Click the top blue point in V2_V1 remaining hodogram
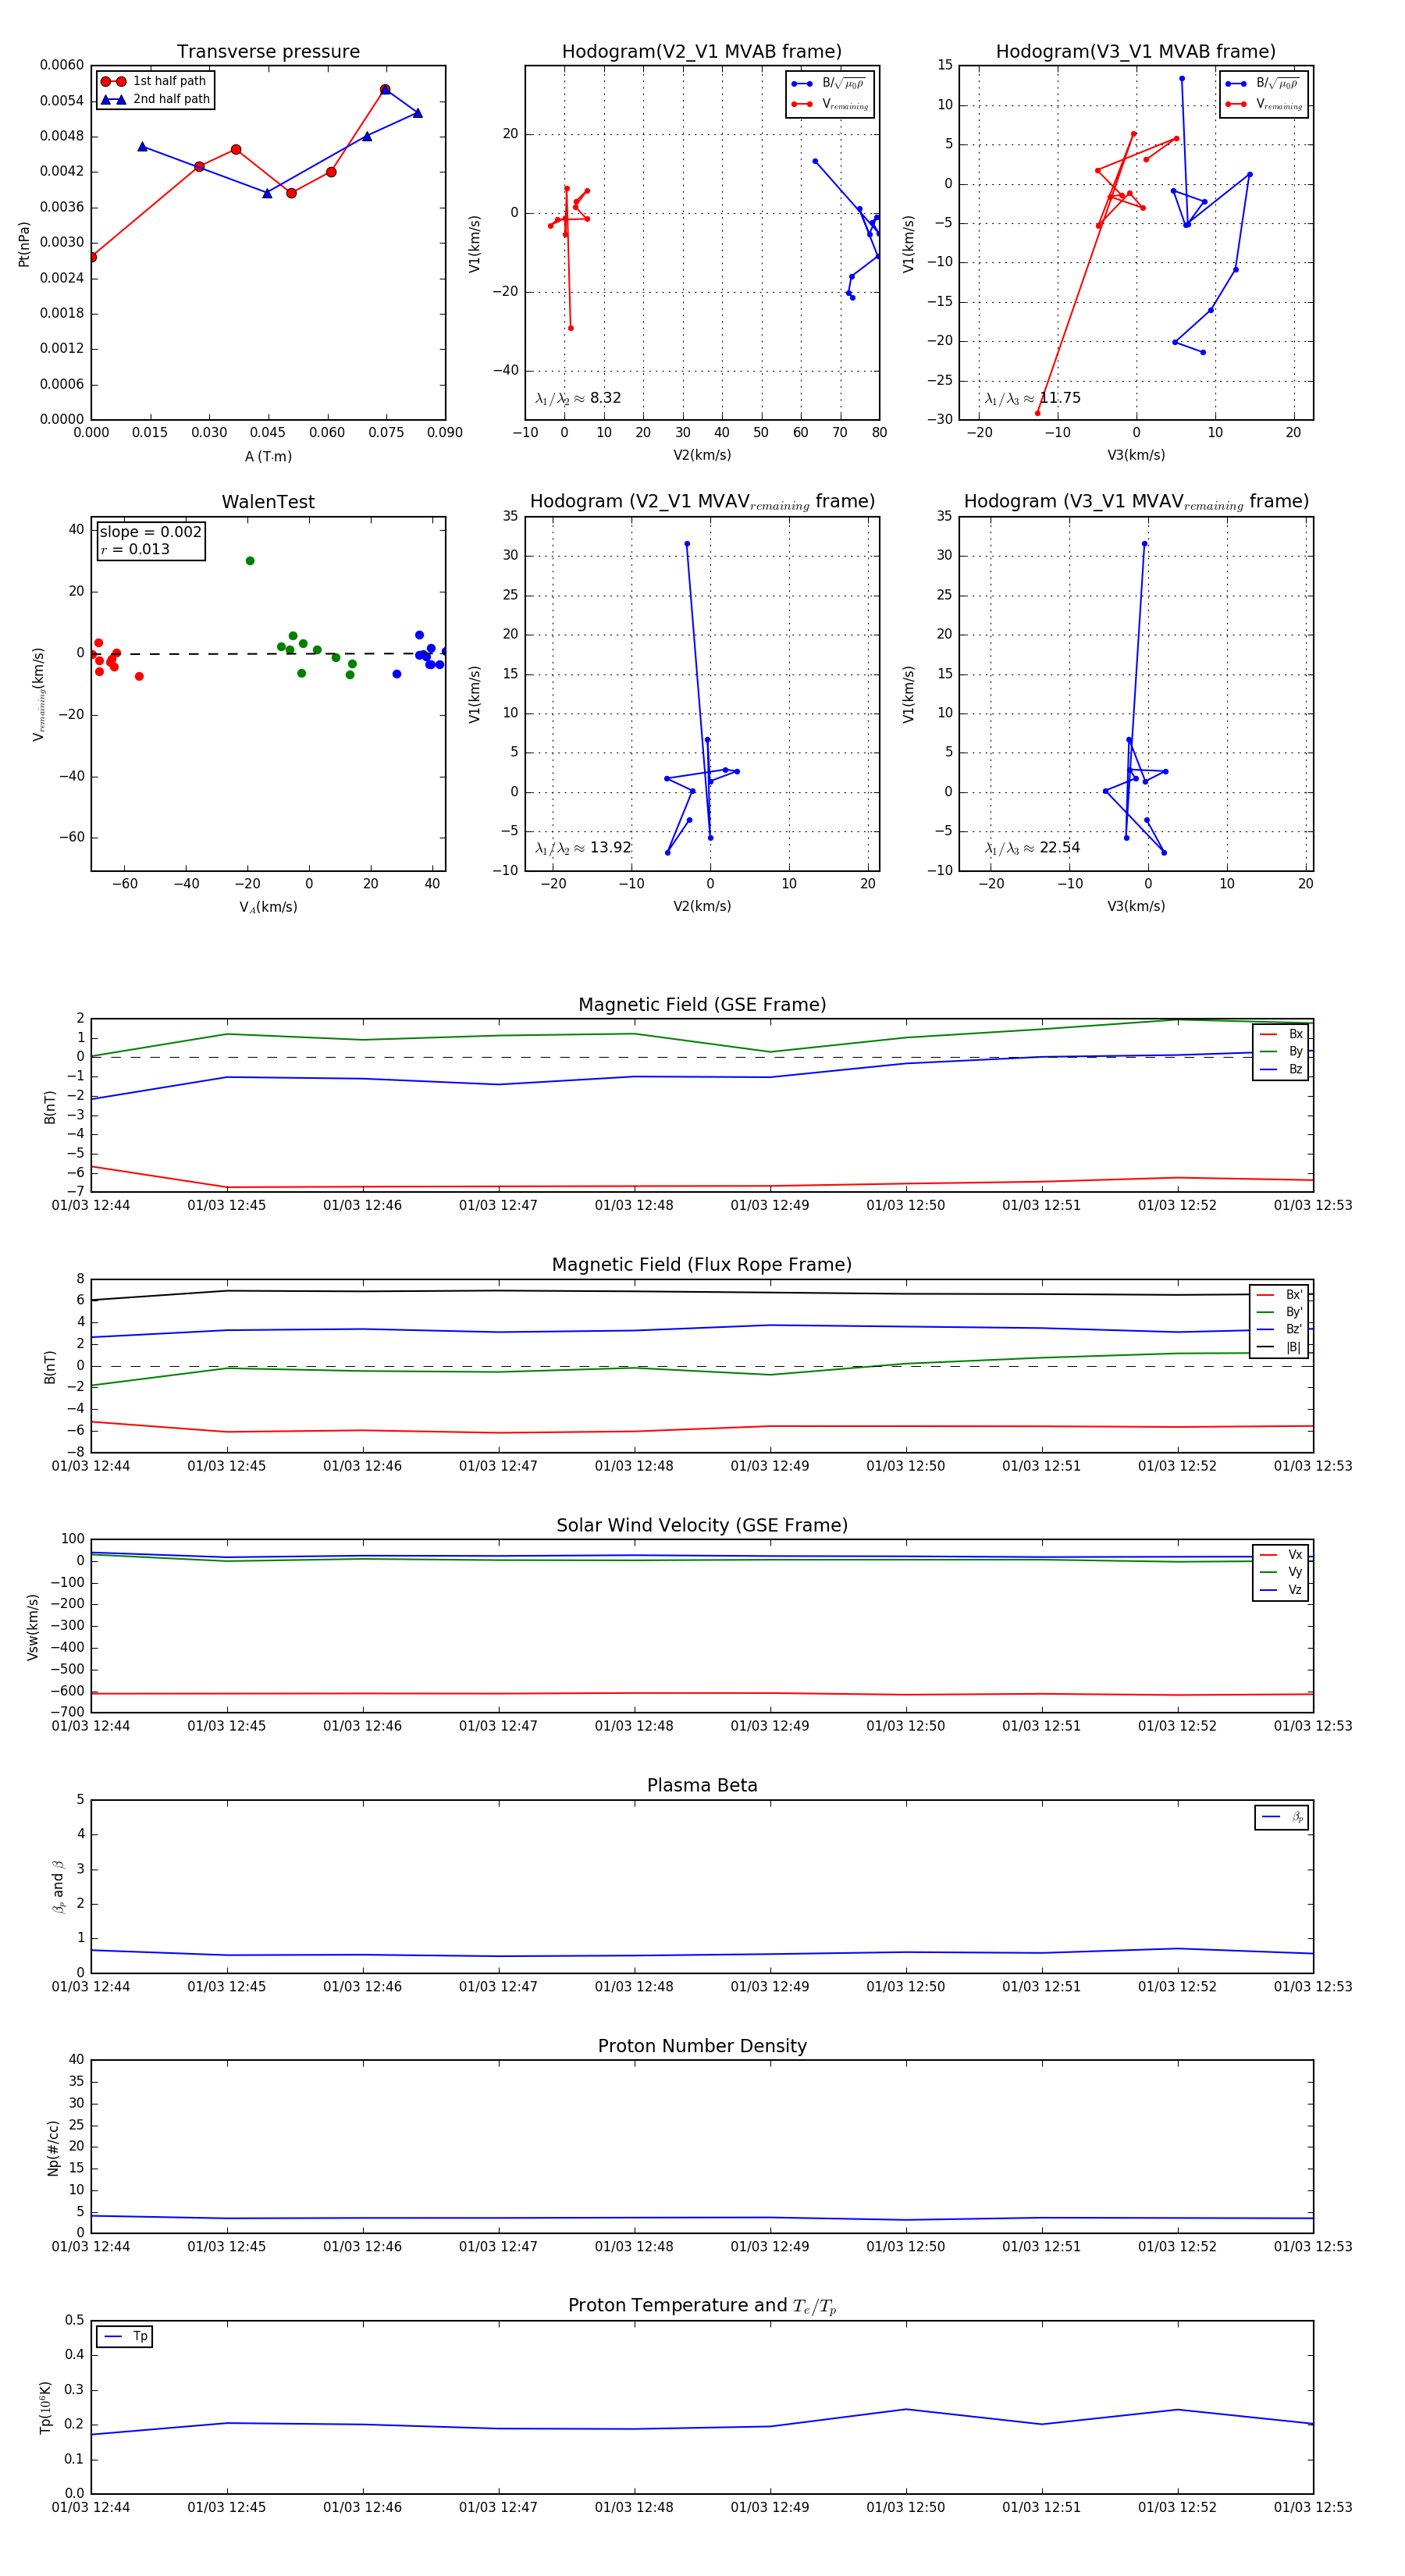Screen dimensions: 1405x2576 pos(687,544)
